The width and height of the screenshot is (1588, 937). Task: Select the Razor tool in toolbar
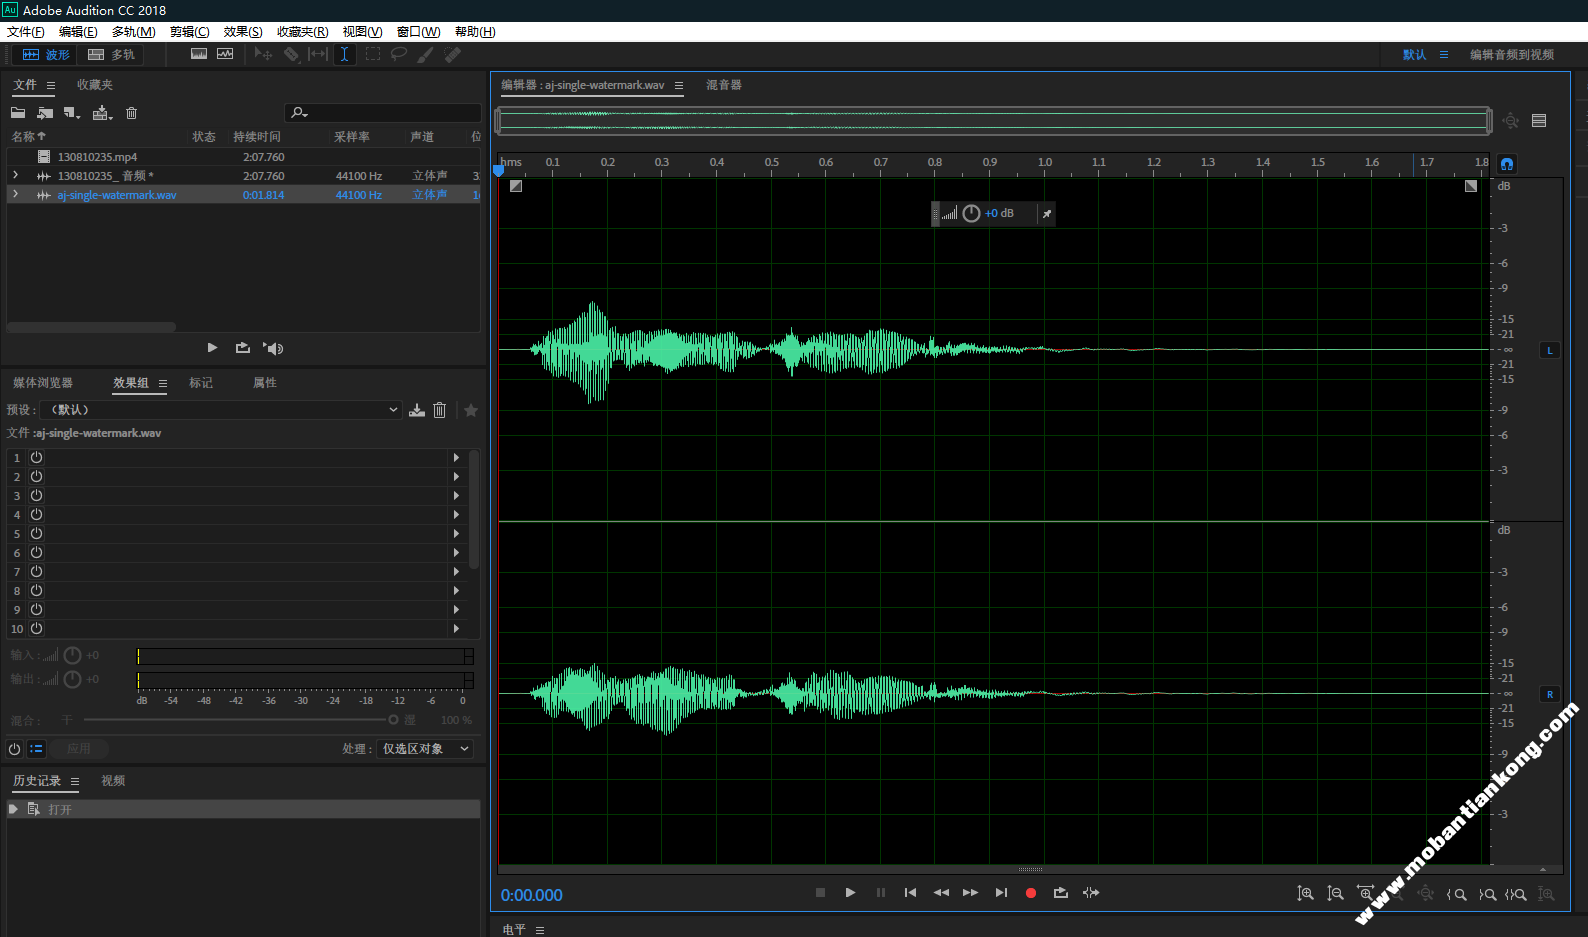coord(291,54)
